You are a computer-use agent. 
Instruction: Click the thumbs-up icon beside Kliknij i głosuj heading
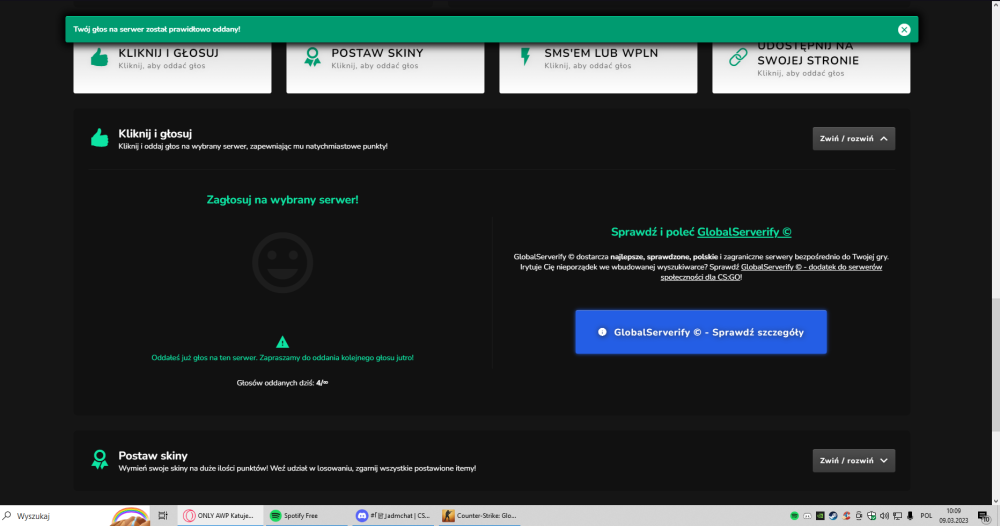(99, 138)
